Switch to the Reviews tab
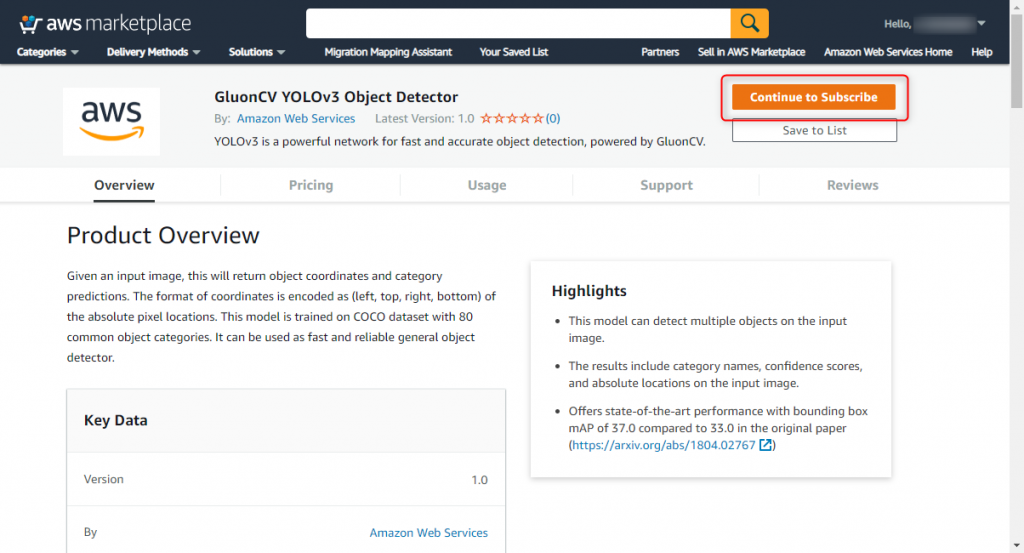This screenshot has width=1024, height=553. [x=852, y=185]
